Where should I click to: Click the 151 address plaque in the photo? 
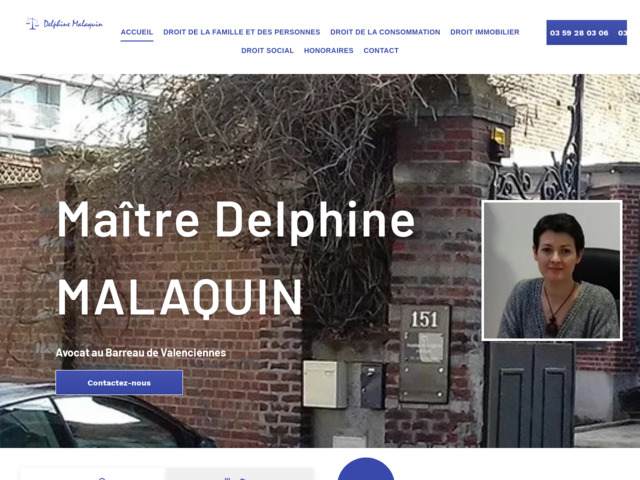tap(424, 353)
